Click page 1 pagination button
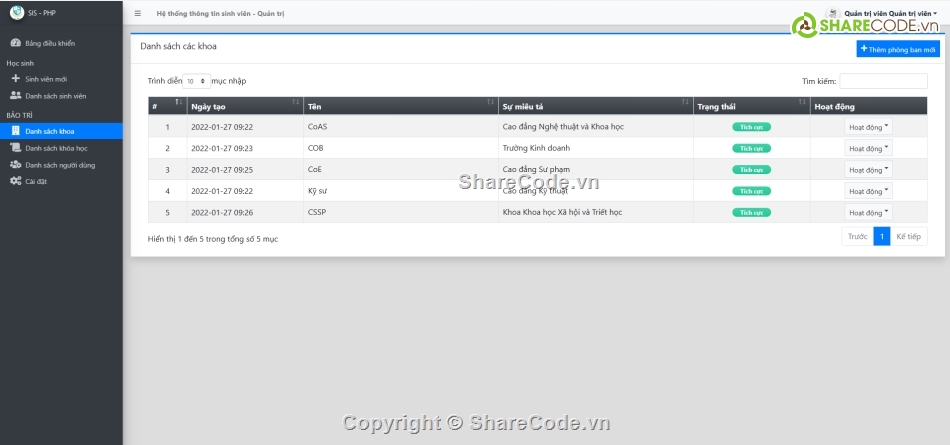 (x=881, y=237)
